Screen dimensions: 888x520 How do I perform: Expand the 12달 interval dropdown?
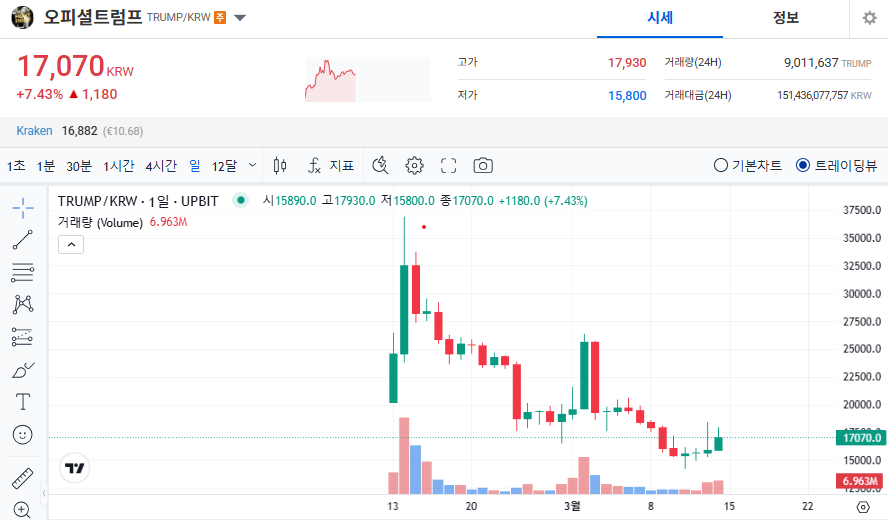(253, 165)
